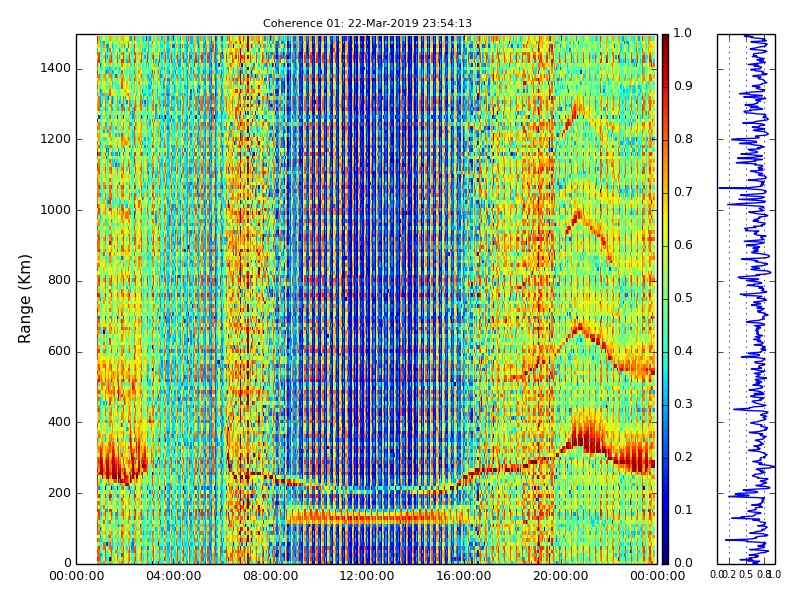
Task: Click the colorbar 0.3 label
Action: [683, 404]
